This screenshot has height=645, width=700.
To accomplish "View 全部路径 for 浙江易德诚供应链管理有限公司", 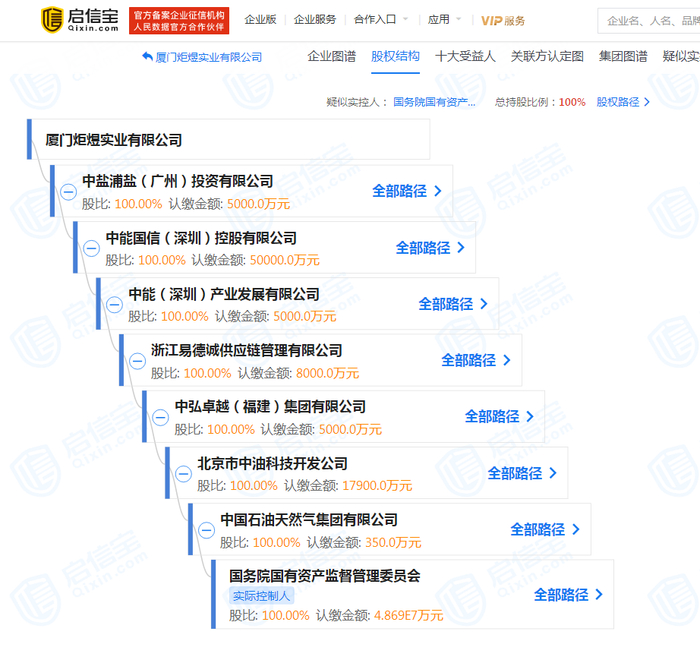I will (x=476, y=360).
